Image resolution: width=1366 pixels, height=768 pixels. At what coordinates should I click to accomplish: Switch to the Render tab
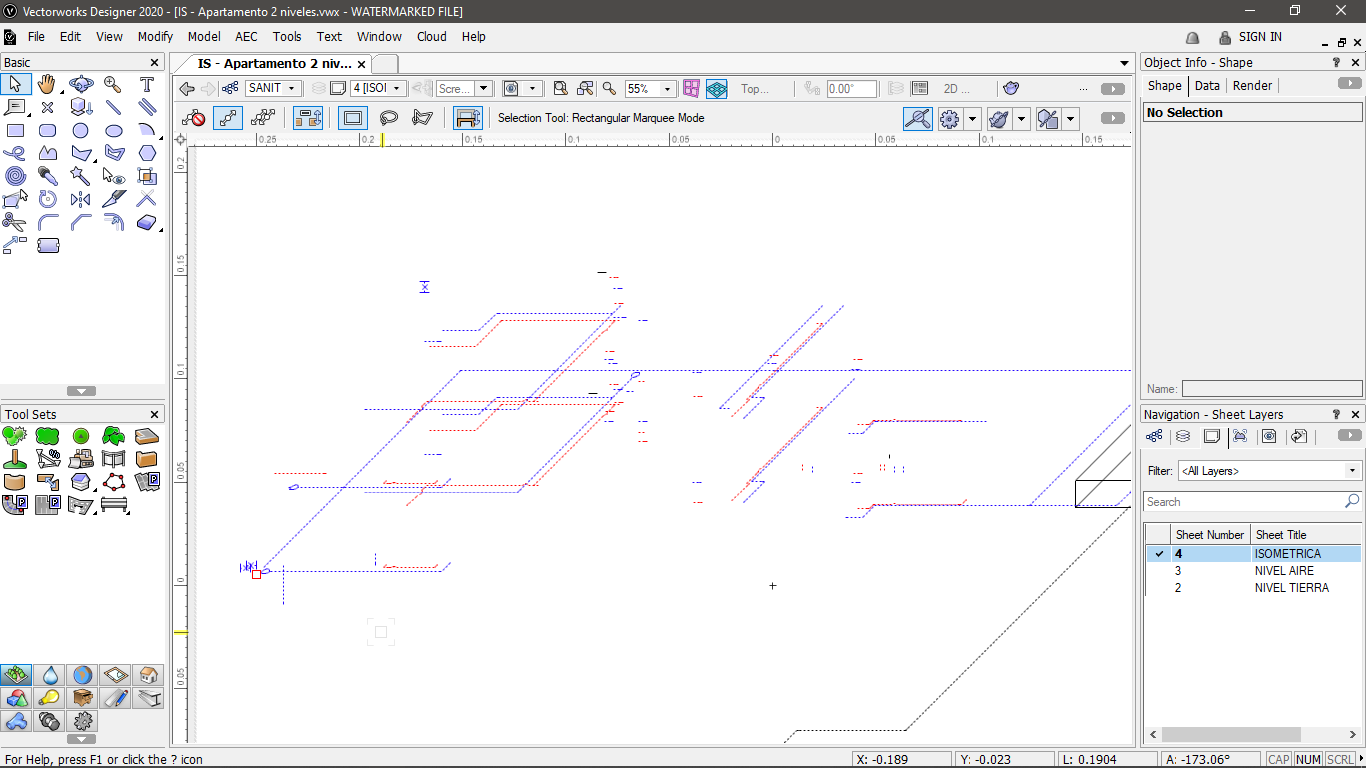point(1252,85)
